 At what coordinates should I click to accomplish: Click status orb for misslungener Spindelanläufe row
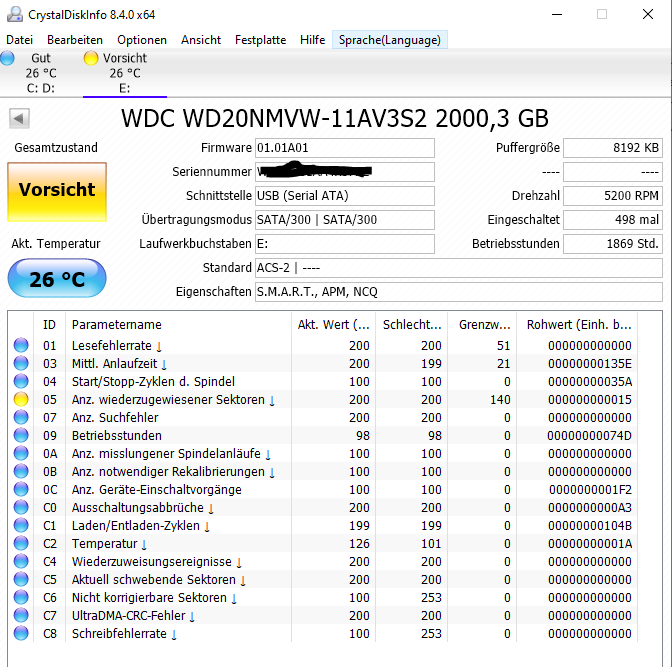[x=21, y=453]
